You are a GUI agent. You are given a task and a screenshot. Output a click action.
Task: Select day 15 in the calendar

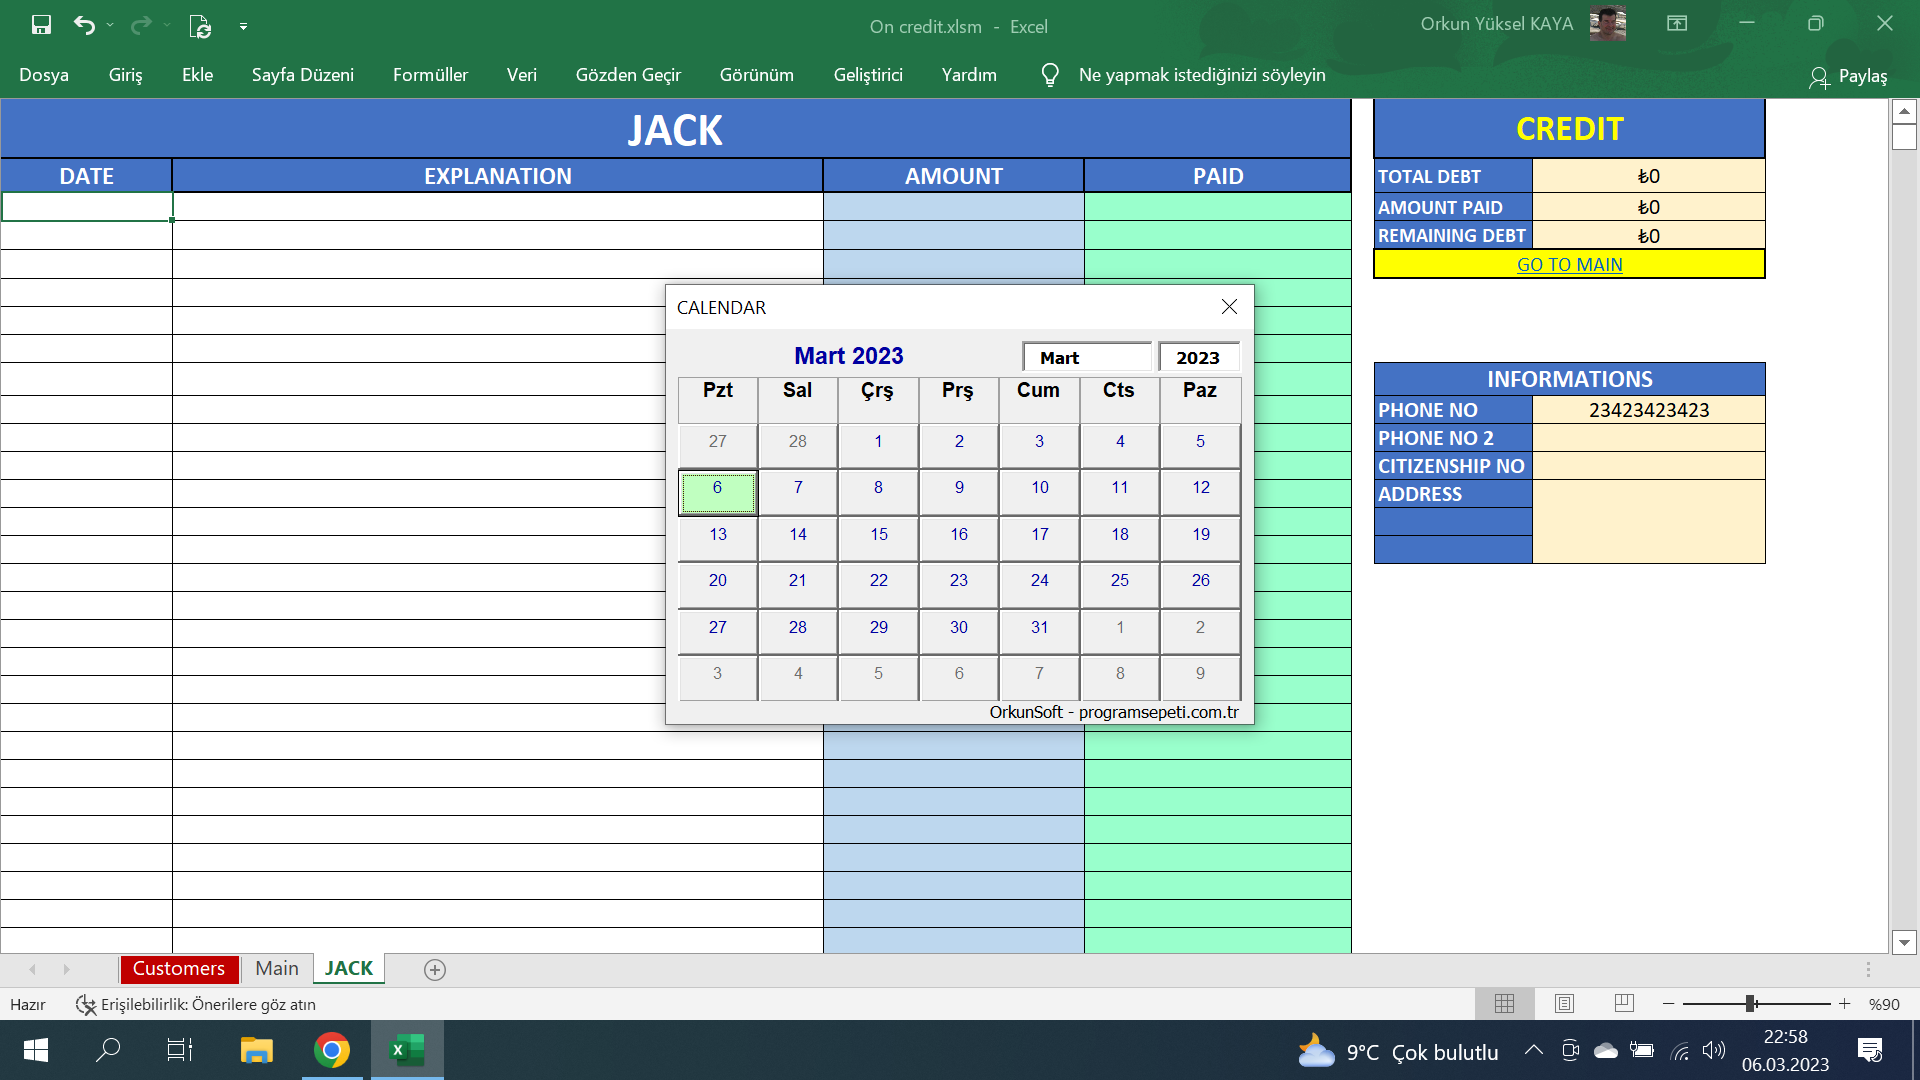point(878,535)
